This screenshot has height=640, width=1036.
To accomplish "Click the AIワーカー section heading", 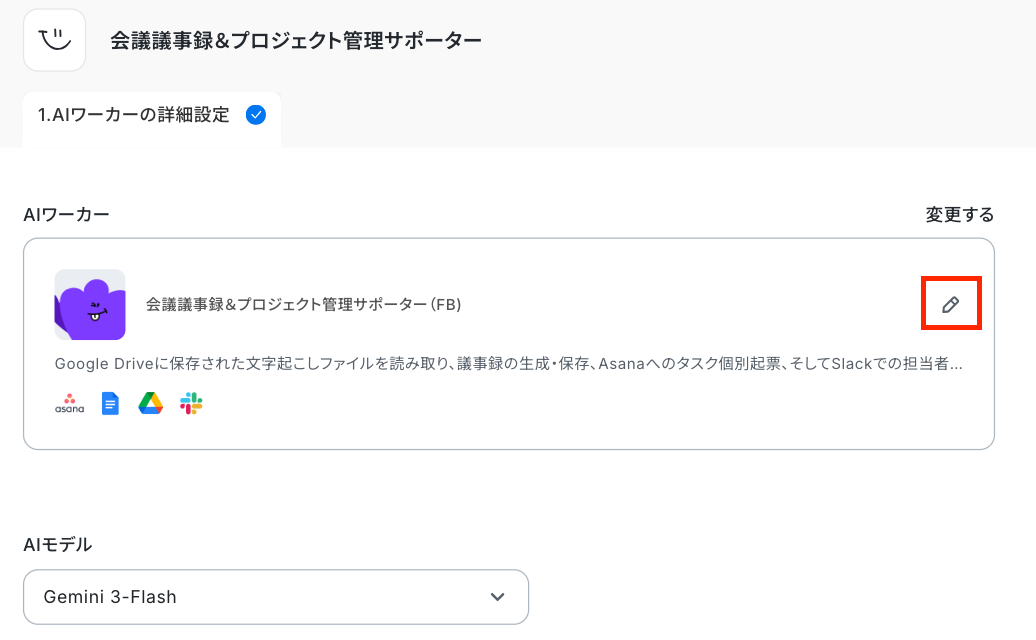I will (66, 215).
